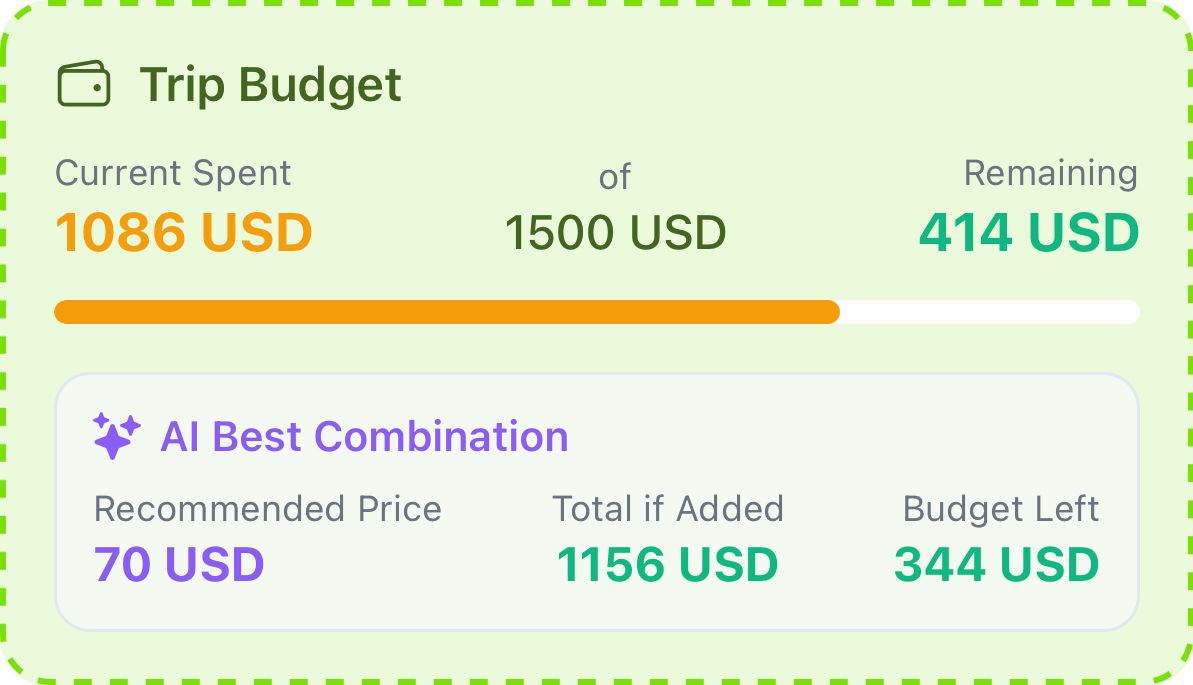Select the Current Spent label

pyautogui.click(x=173, y=173)
